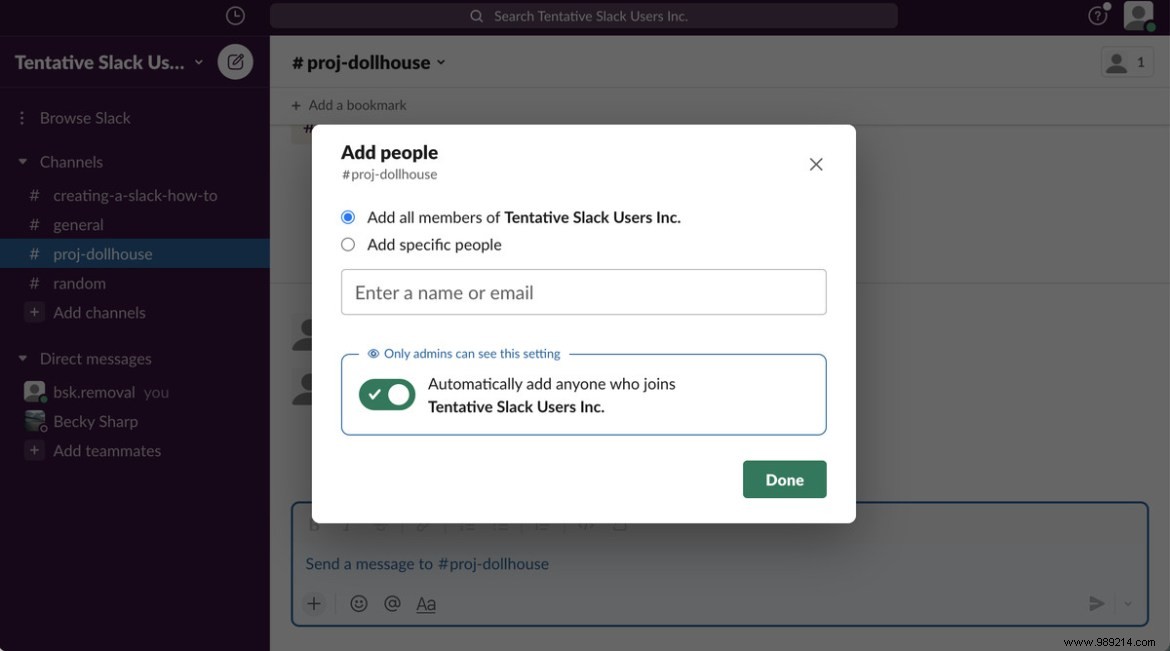Click the history clock icon at top left
1170x651 pixels.
[235, 15]
